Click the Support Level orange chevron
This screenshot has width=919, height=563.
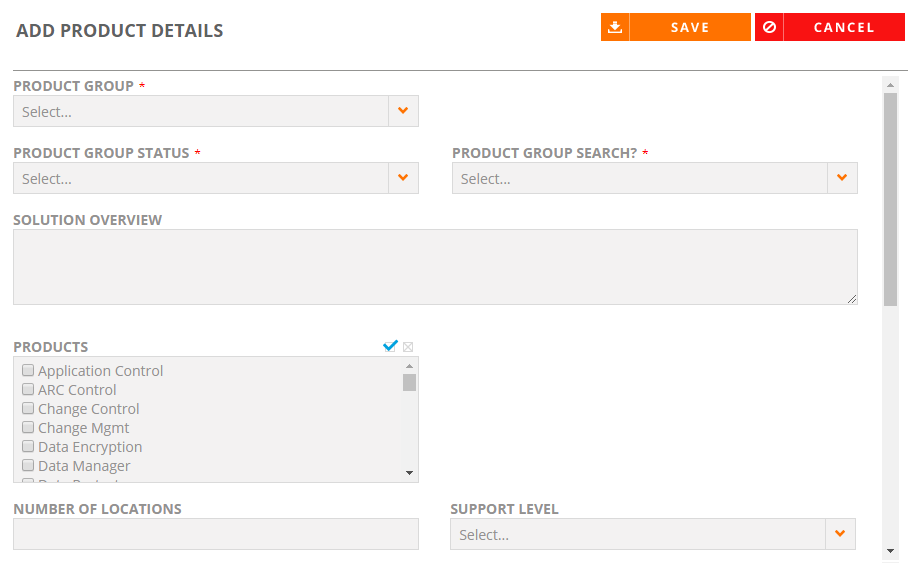[x=840, y=534]
